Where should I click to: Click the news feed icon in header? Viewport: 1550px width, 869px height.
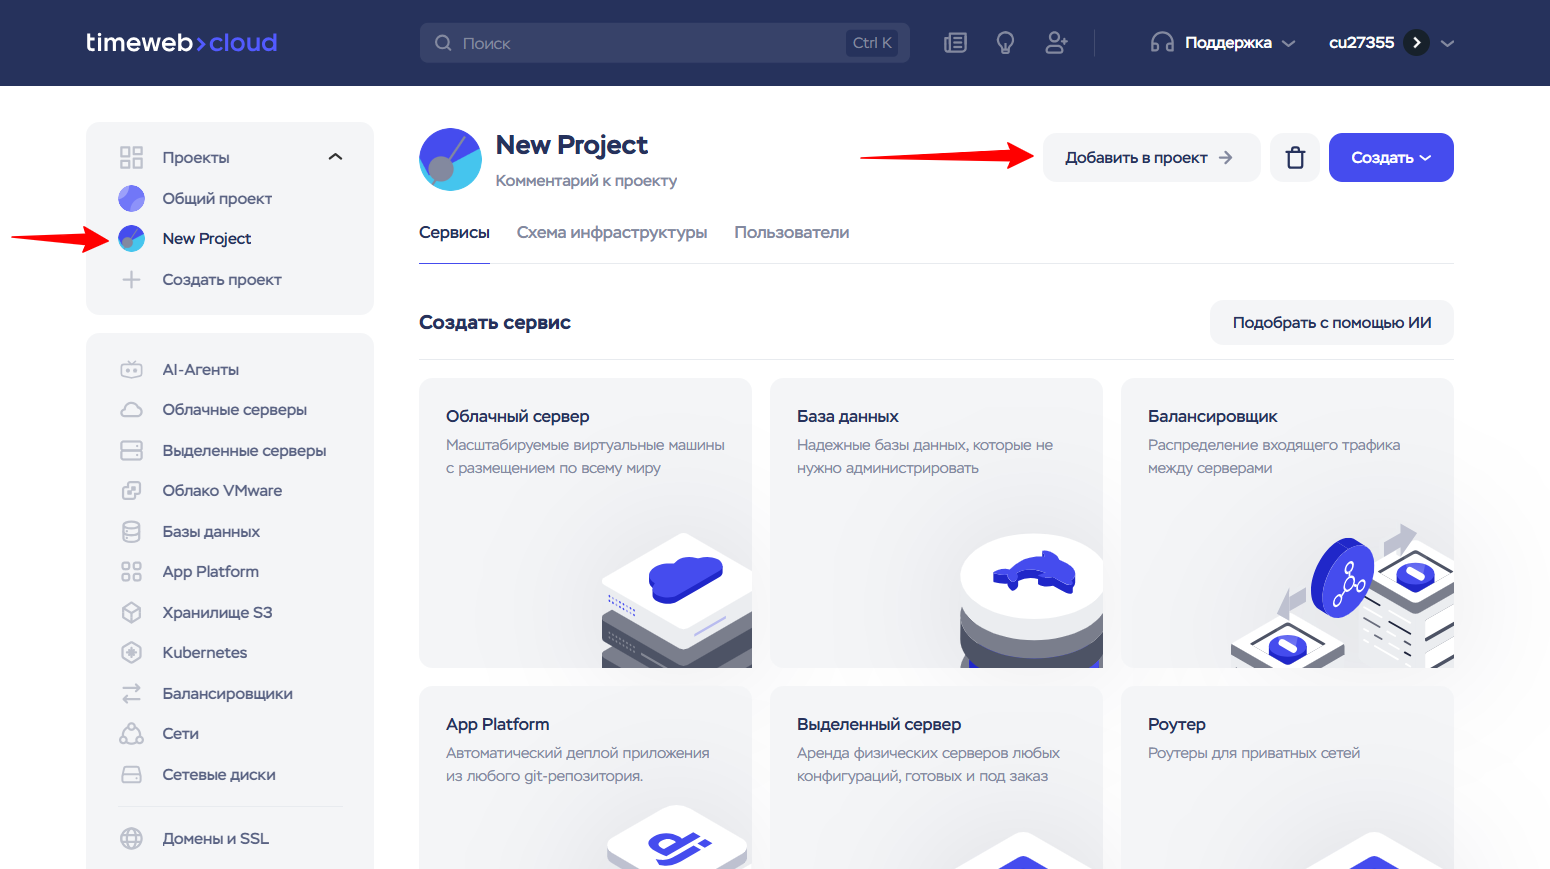pos(955,43)
